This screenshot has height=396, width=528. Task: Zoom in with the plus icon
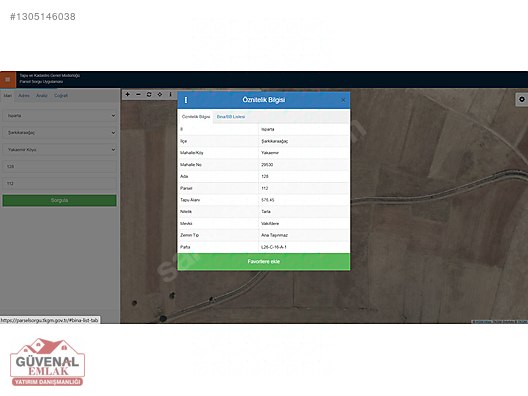[x=128, y=95]
